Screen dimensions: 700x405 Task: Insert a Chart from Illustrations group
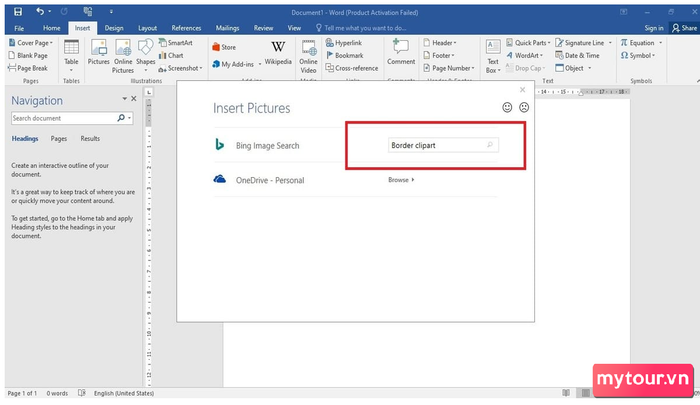(x=171, y=55)
